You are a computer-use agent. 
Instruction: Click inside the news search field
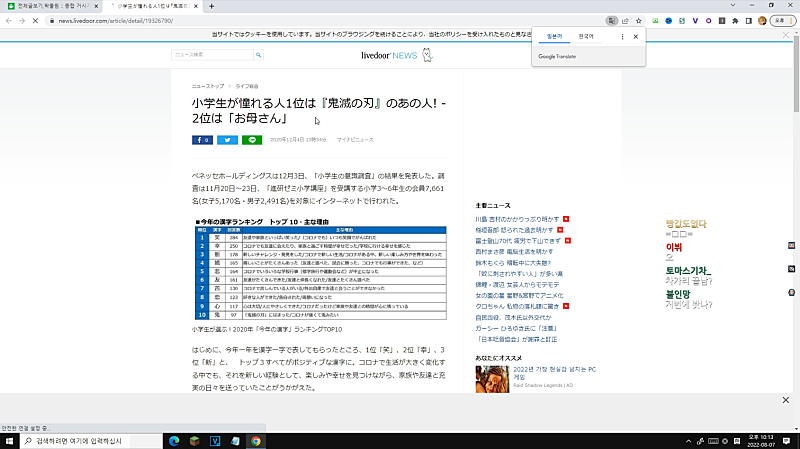click(200, 54)
